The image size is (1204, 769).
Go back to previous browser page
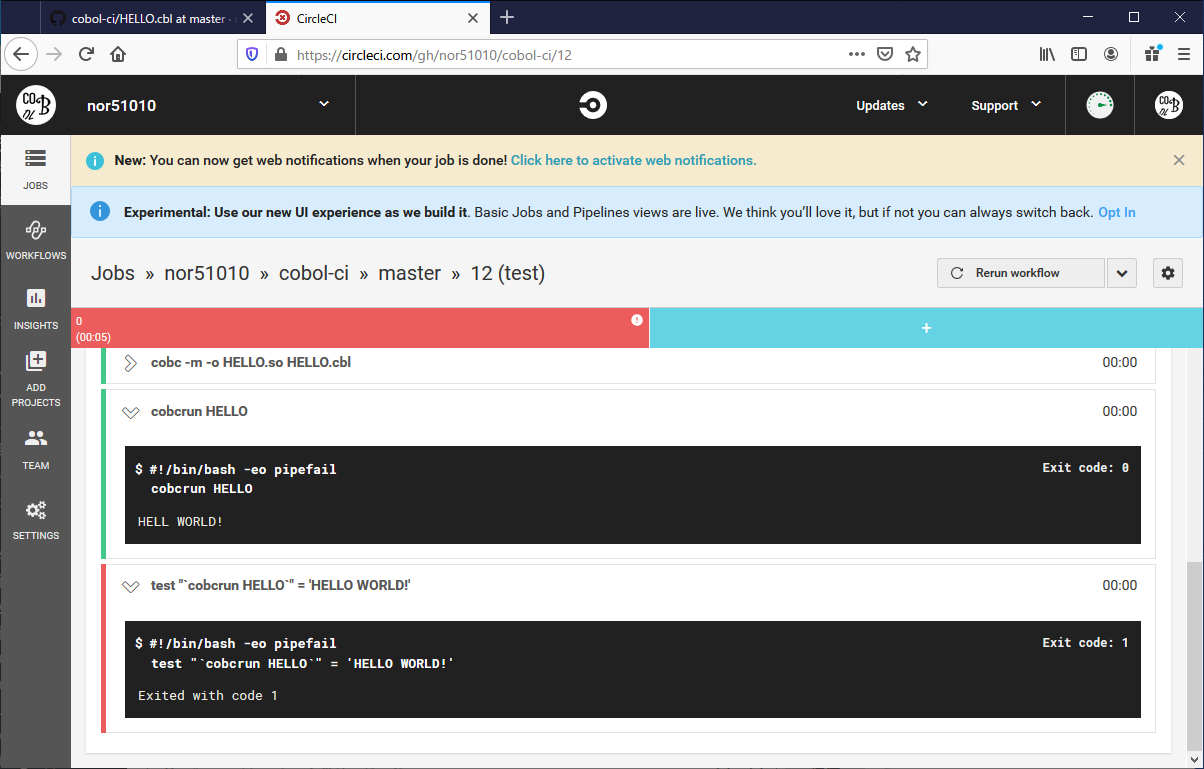click(x=22, y=55)
